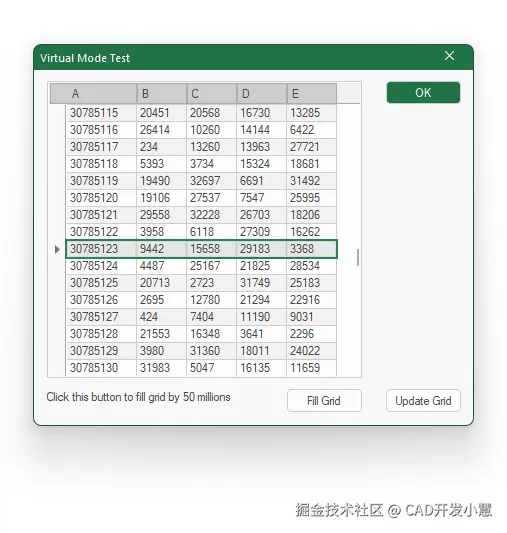Click the Update Grid button

coord(423,400)
